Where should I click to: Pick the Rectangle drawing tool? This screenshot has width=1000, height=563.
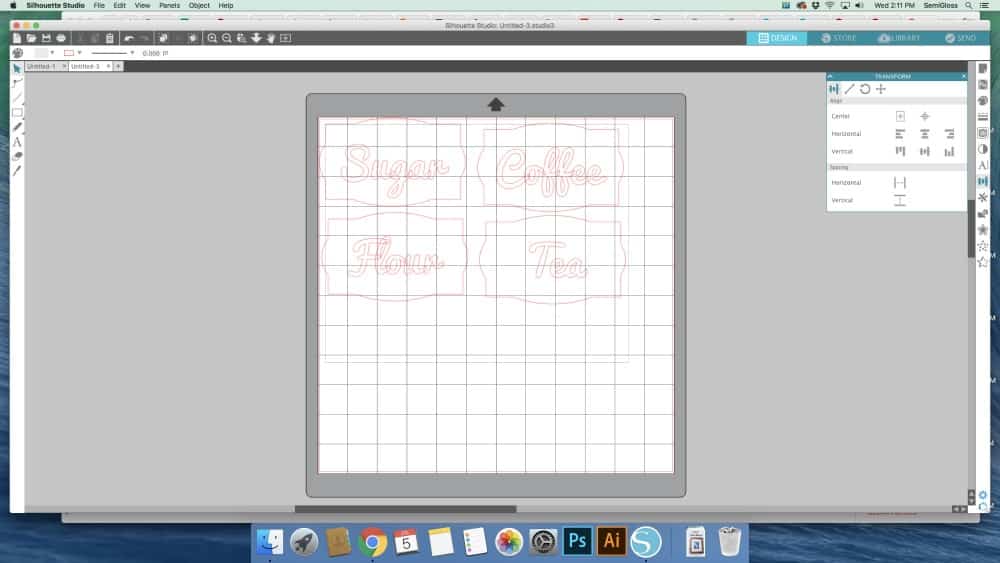tap(17, 112)
